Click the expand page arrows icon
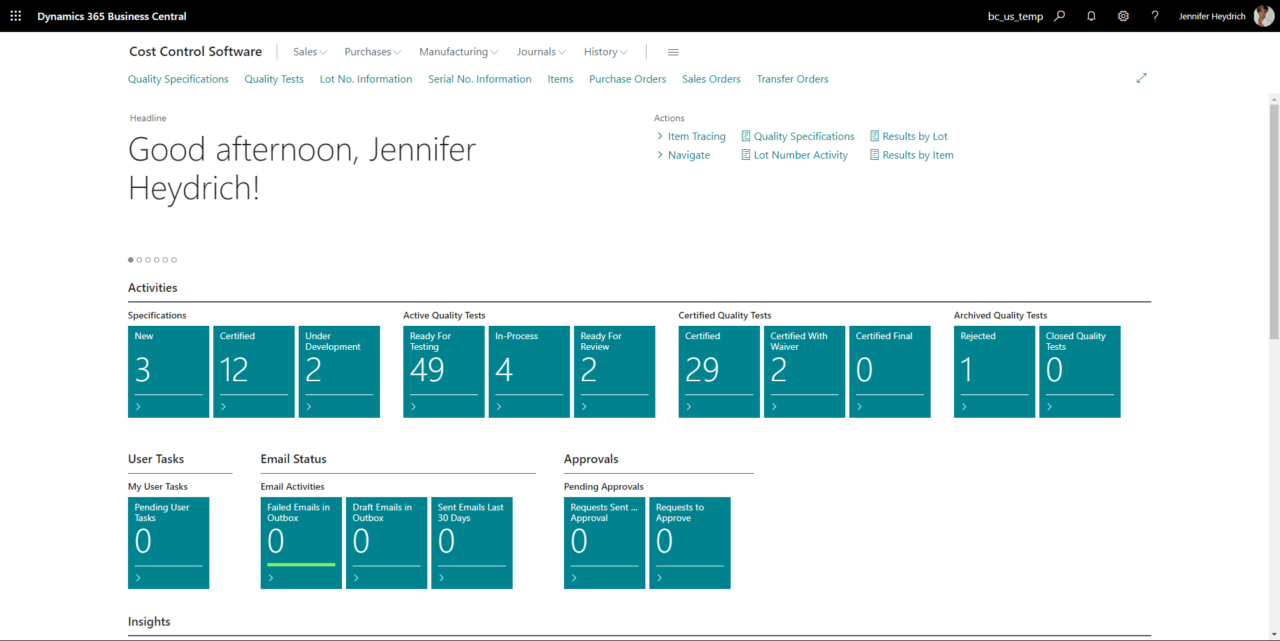The height and width of the screenshot is (641, 1280). pos(1142,78)
